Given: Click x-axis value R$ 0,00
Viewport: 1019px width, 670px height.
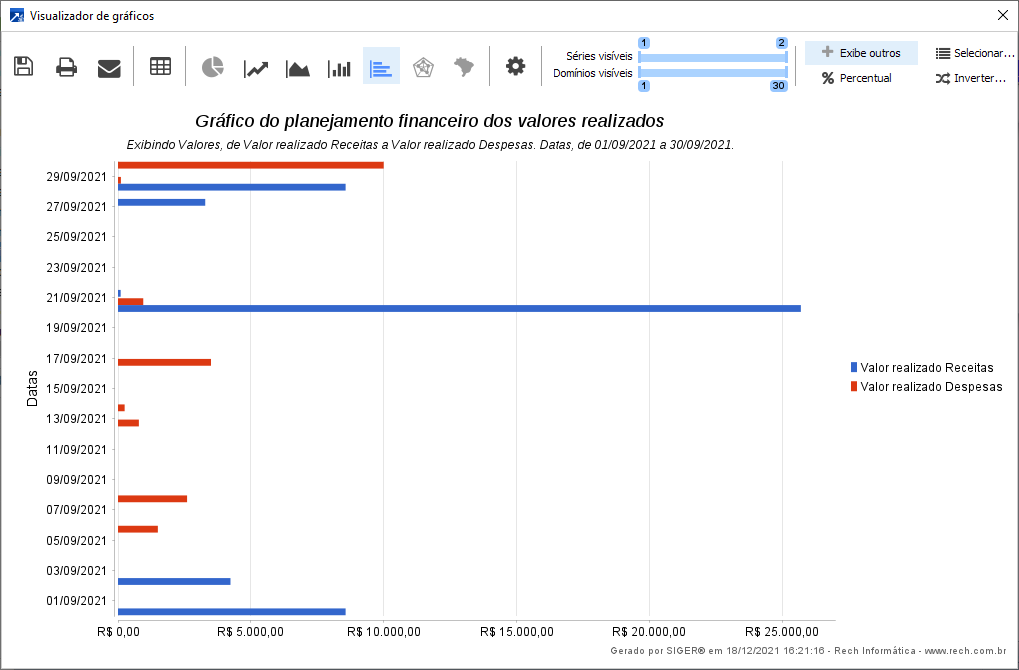Looking at the screenshot, I should point(118,632).
